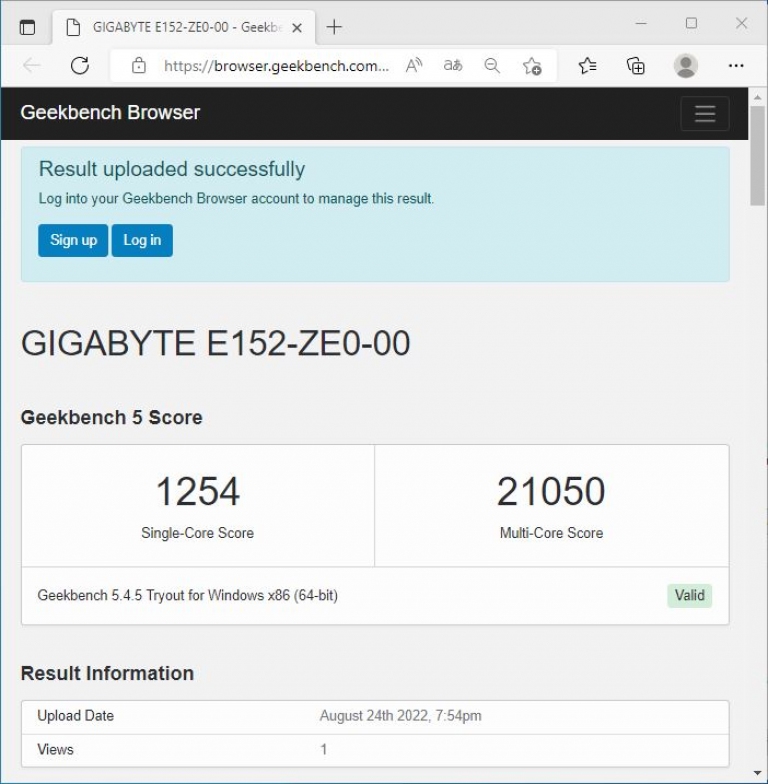Select the GIGABYTE E152-ZE0-00 tab
768x784 pixels.
pyautogui.click(x=184, y=27)
